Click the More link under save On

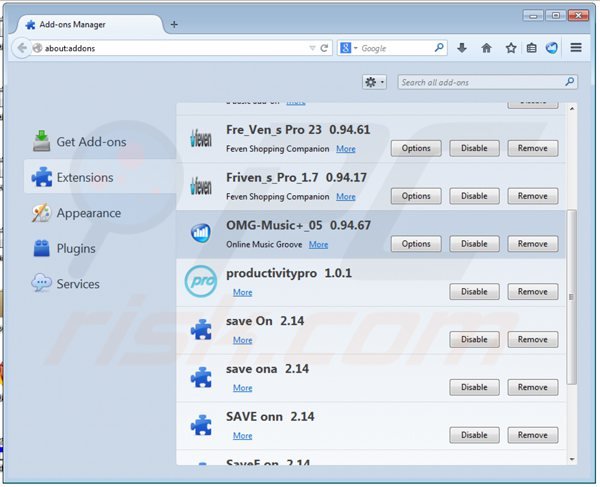click(242, 340)
